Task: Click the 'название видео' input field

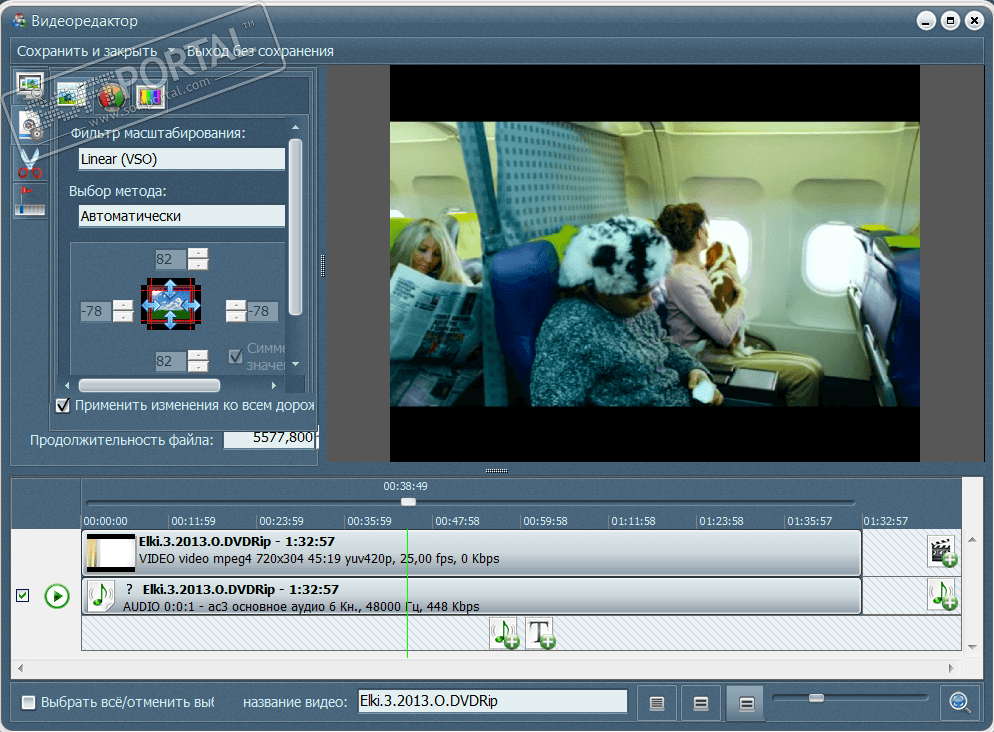Action: (493, 702)
